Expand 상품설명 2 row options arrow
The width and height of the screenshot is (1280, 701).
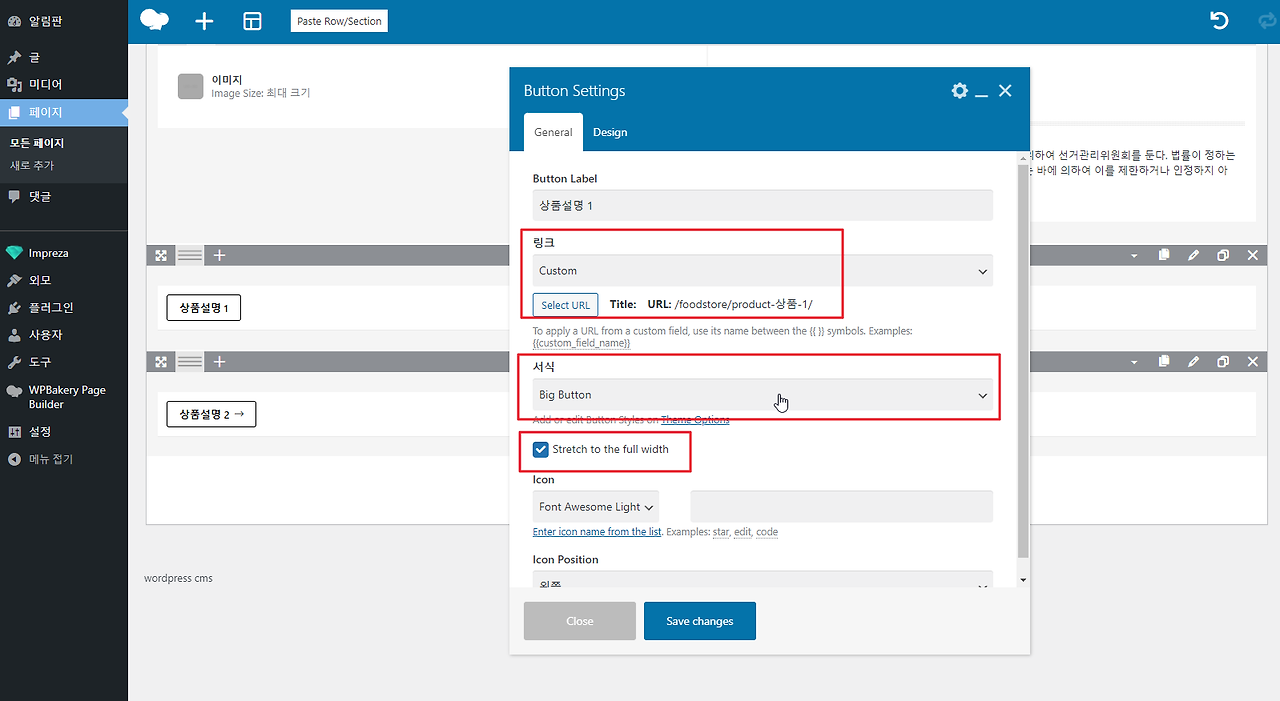coord(1134,362)
